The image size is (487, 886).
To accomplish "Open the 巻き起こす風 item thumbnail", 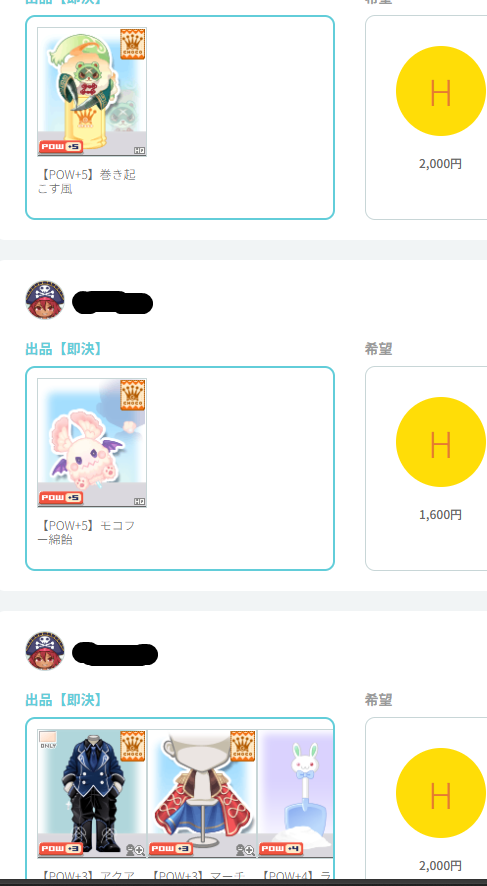I will pos(92,92).
